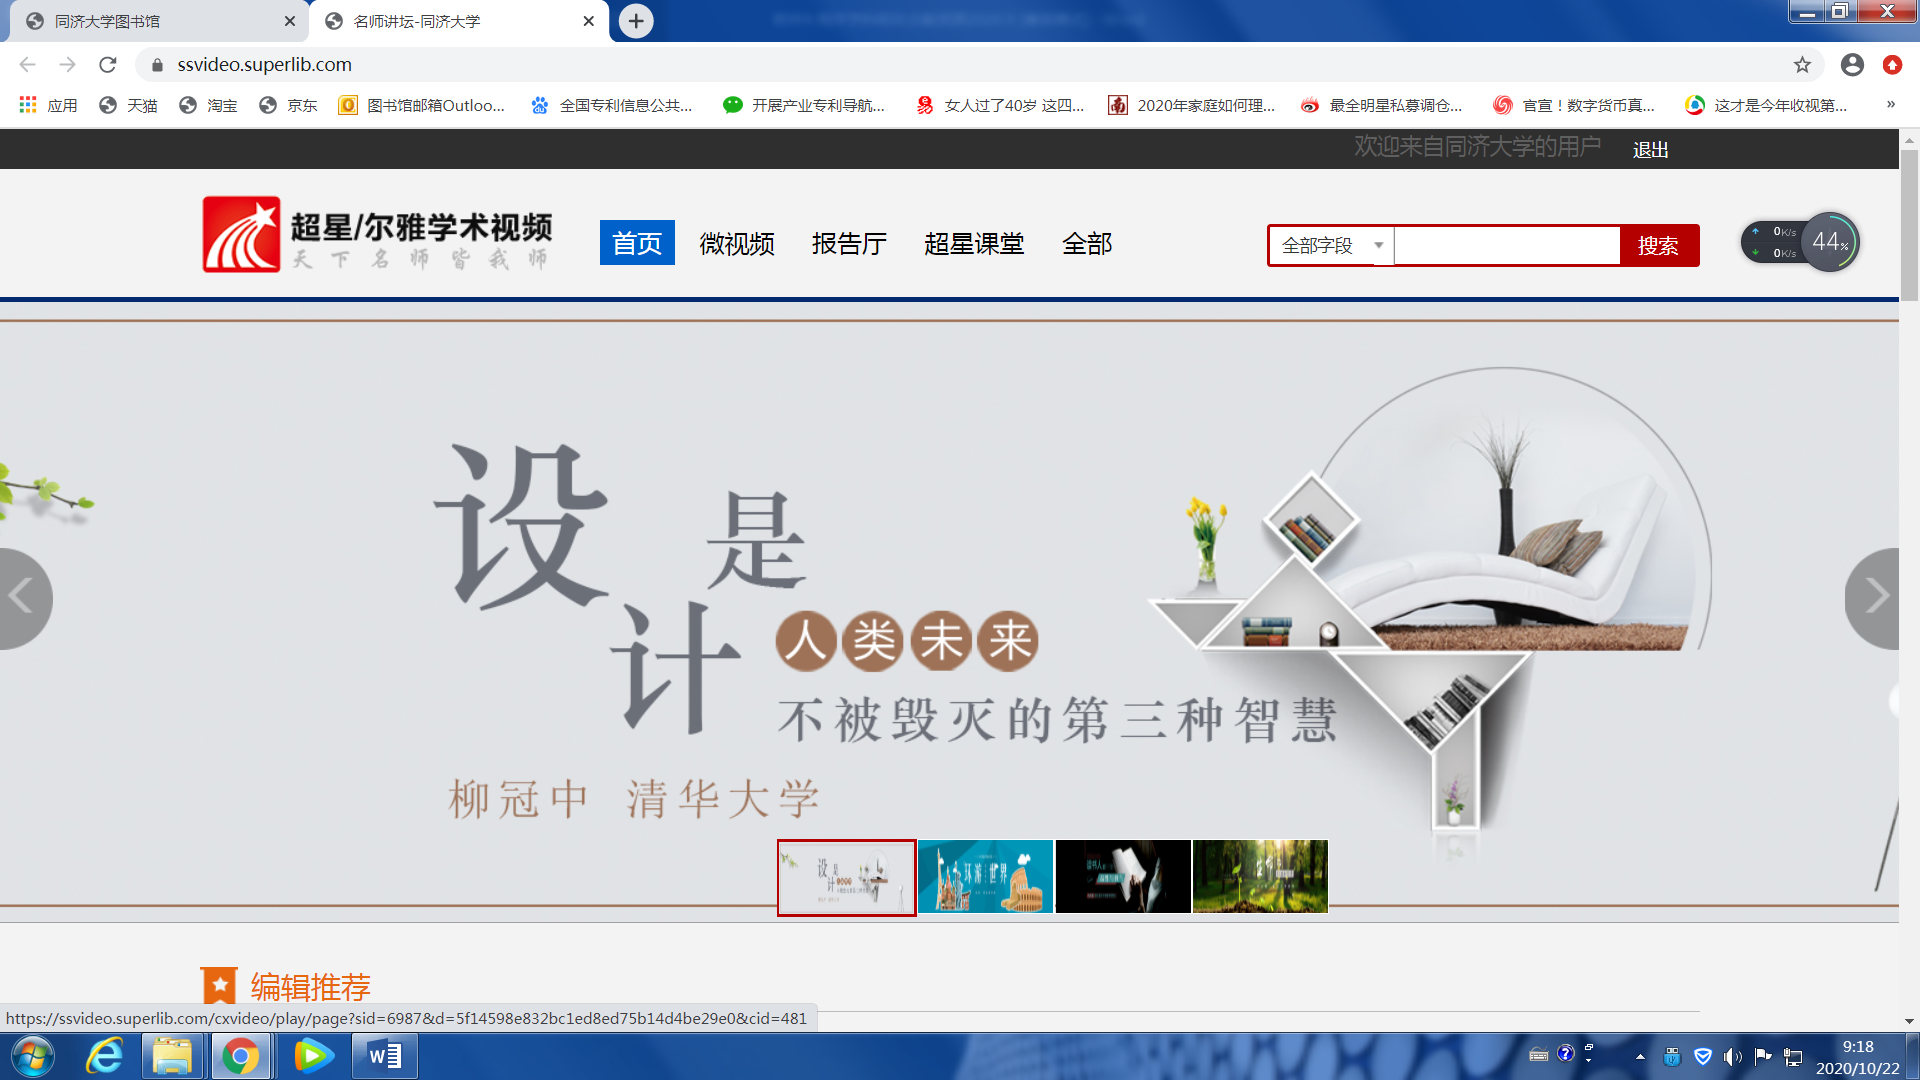Select the 报告厅 navigation tab

(850, 243)
